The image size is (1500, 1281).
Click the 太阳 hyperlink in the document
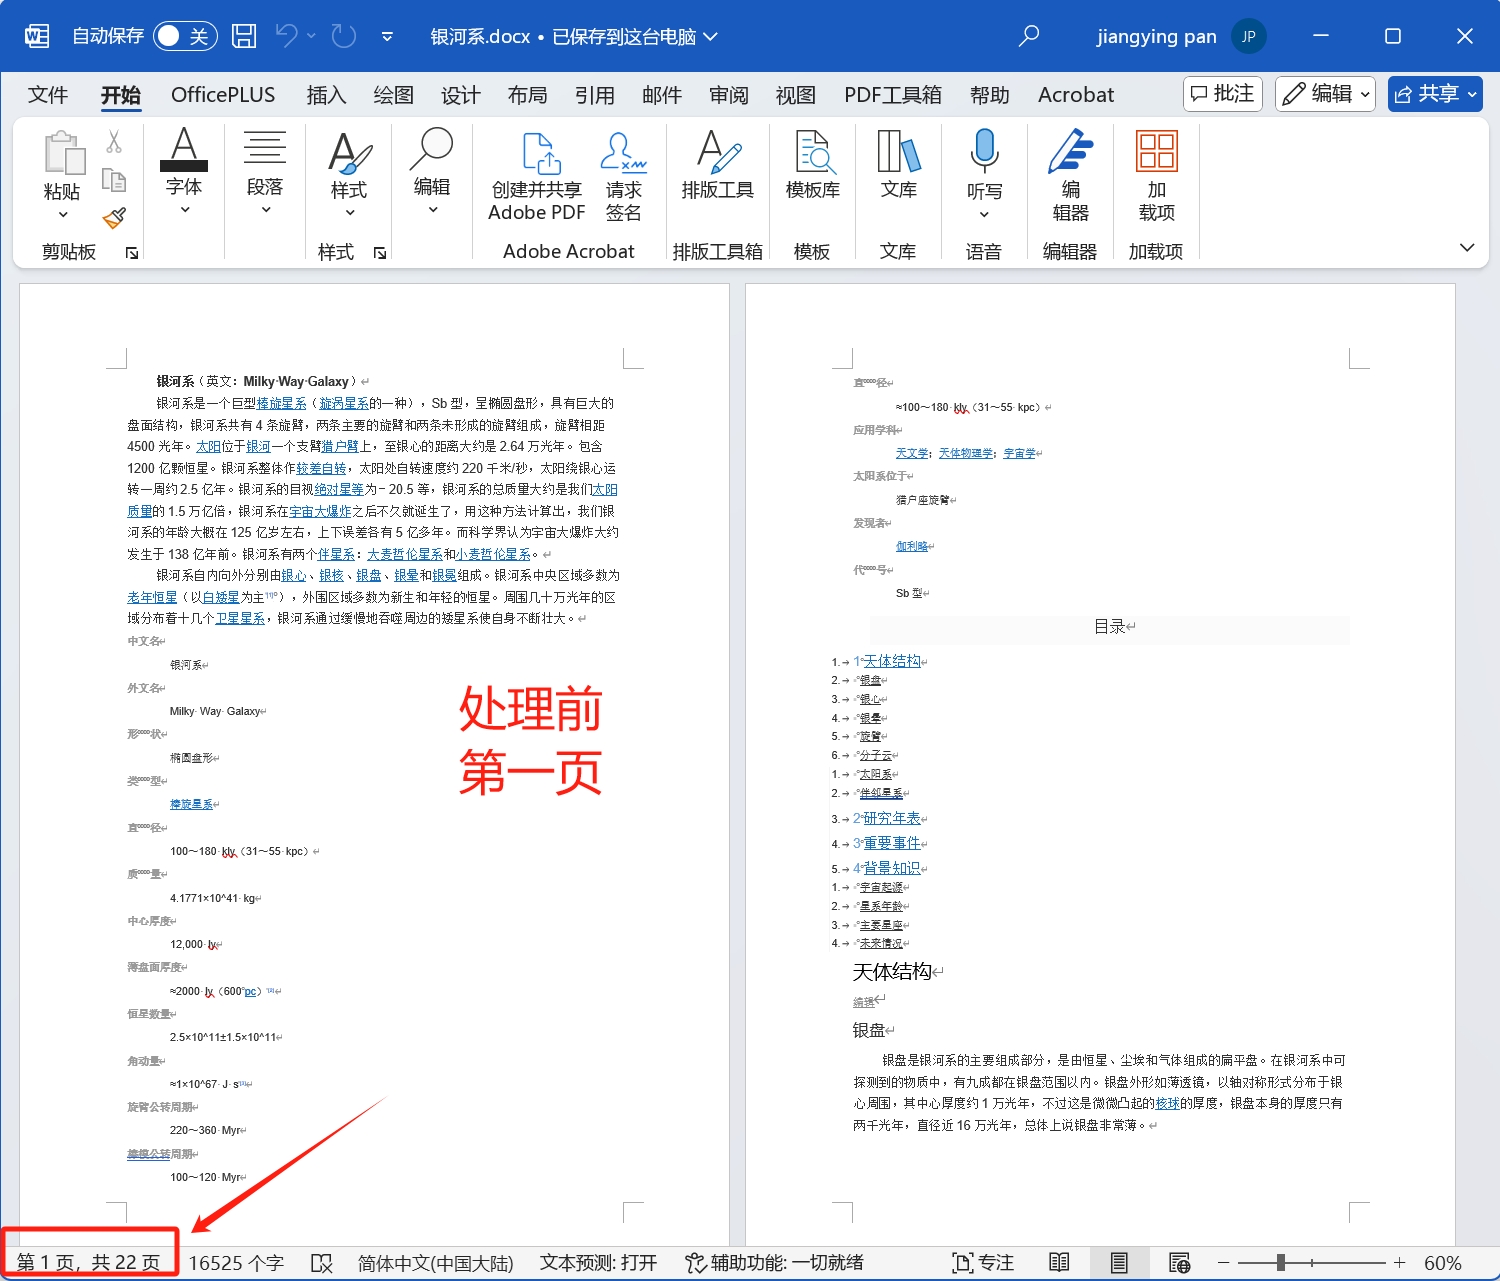pyautogui.click(x=210, y=446)
